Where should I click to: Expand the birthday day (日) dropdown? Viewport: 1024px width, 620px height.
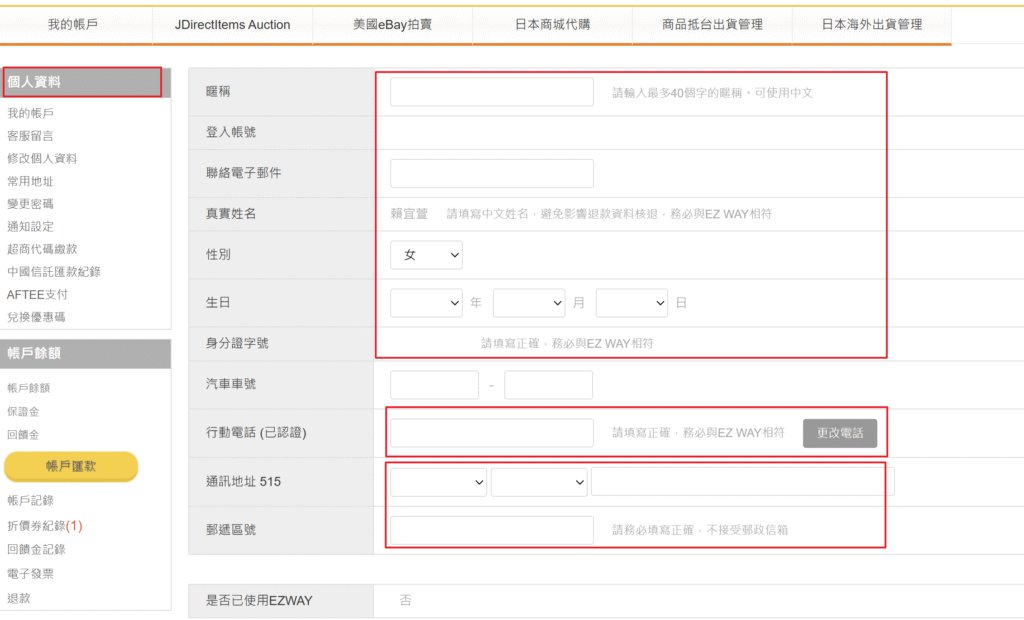tap(631, 303)
